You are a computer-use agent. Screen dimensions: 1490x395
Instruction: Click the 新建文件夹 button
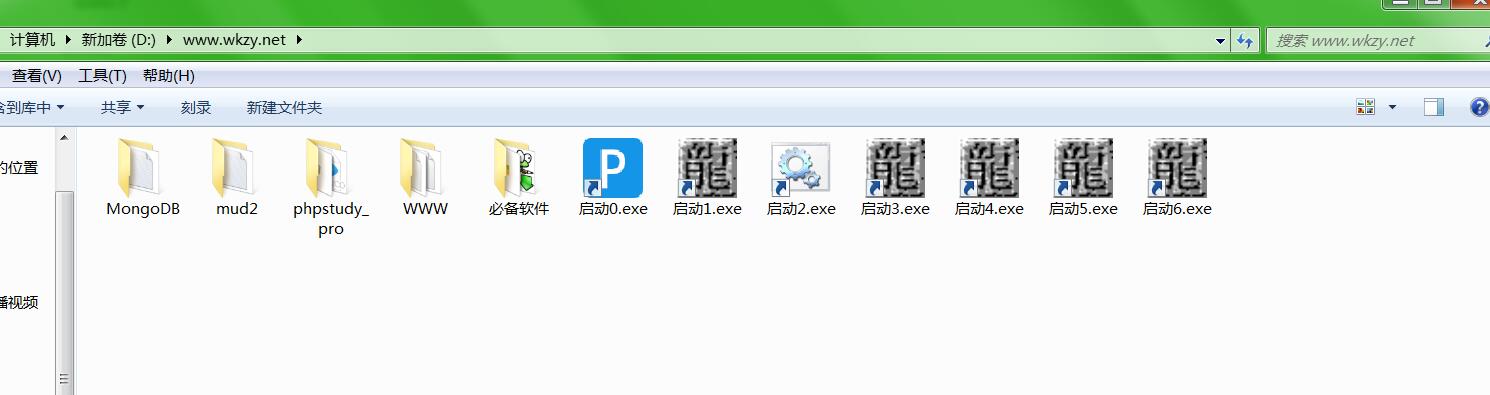tap(284, 107)
